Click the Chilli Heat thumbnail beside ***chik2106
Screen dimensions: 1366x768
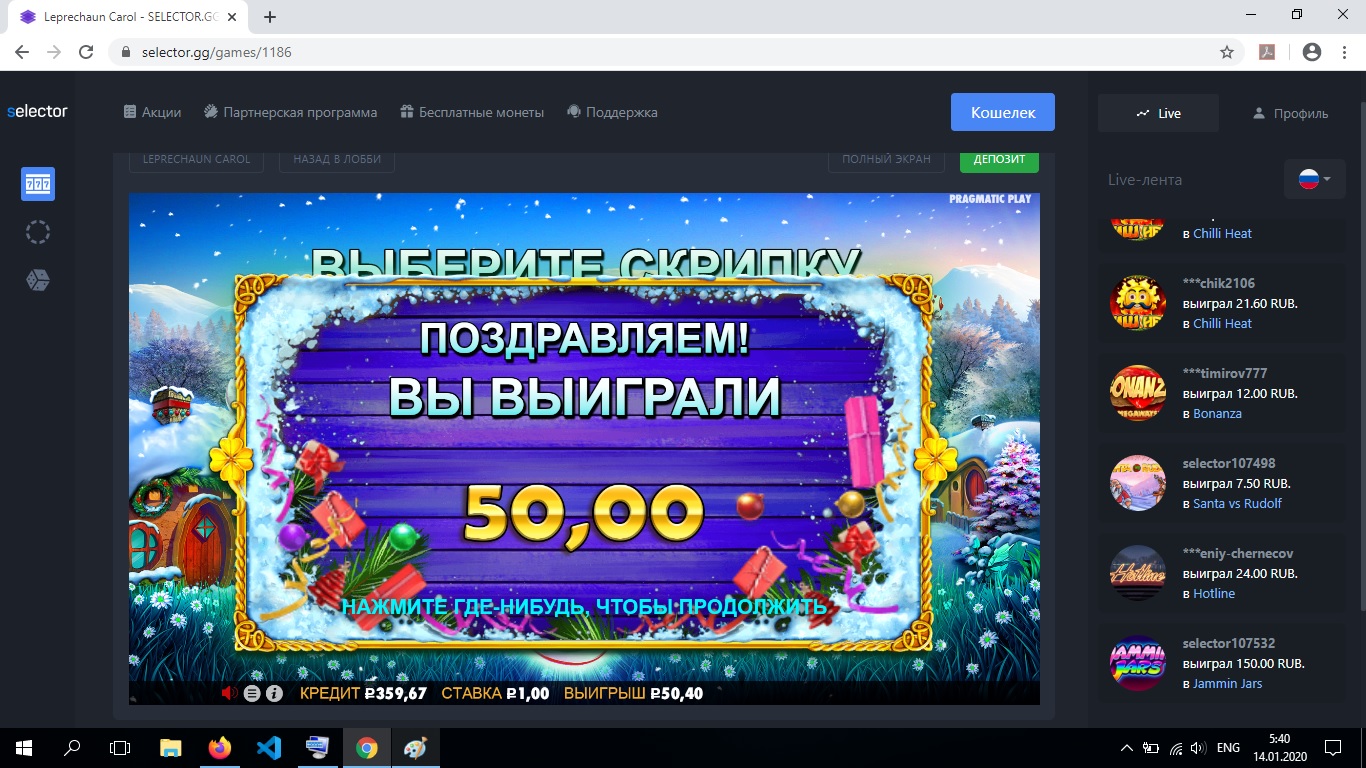(1138, 303)
